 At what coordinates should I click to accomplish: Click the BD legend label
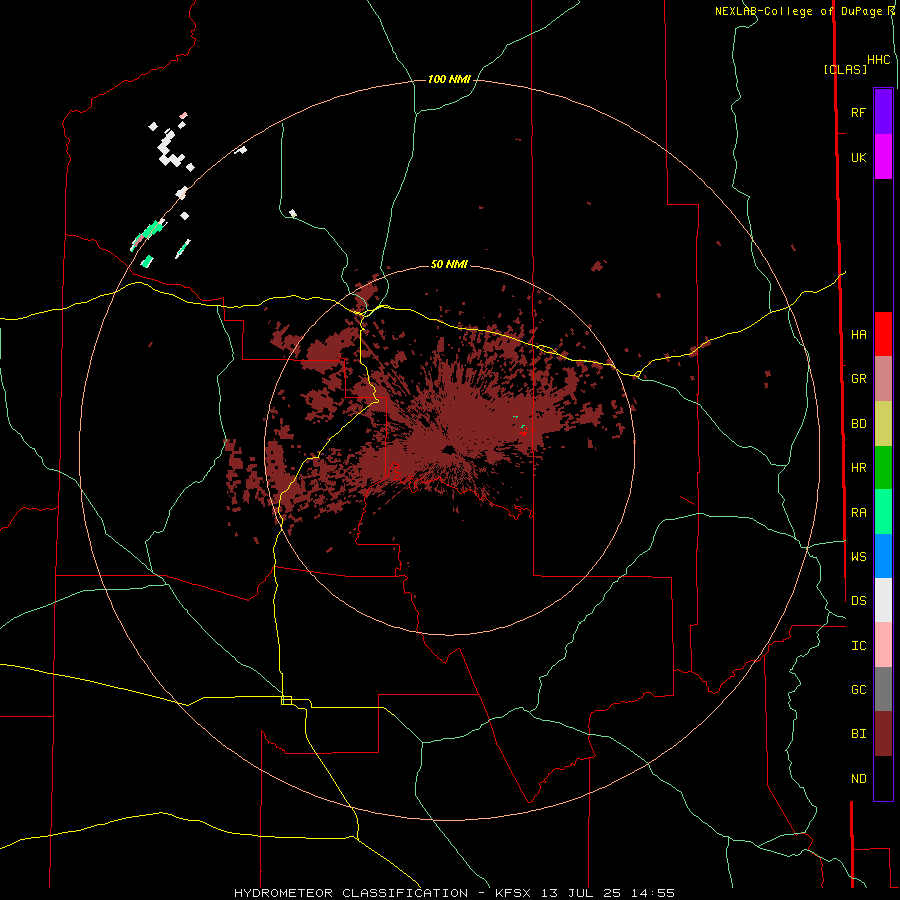858,424
